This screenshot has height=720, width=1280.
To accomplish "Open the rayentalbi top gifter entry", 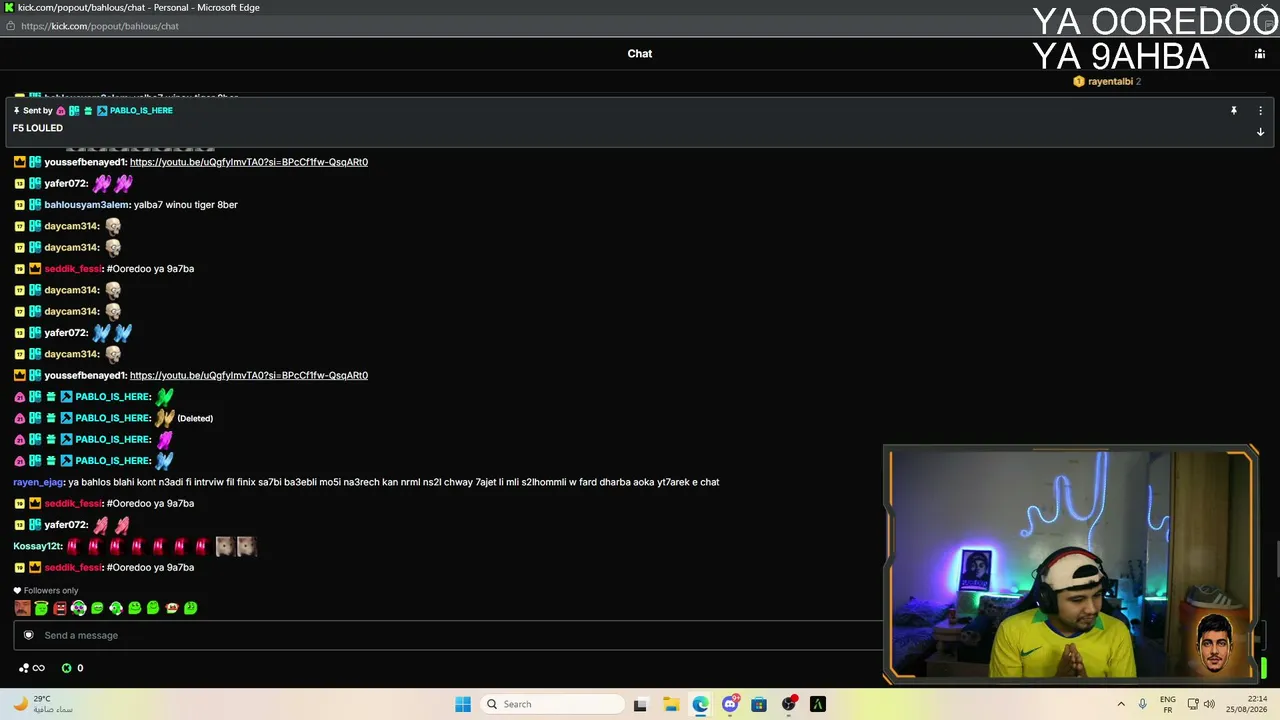I will (x=1107, y=82).
